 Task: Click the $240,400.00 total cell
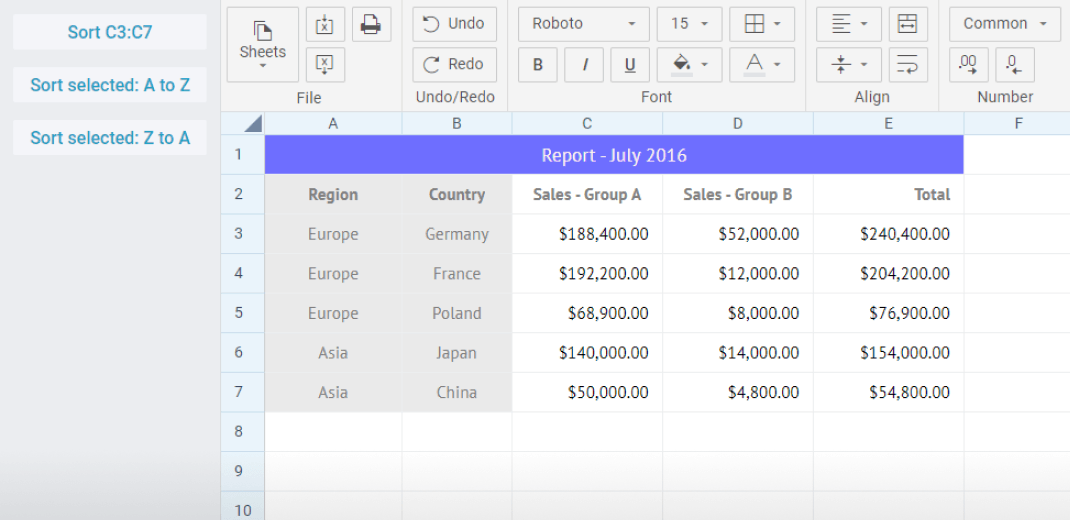[x=888, y=234]
